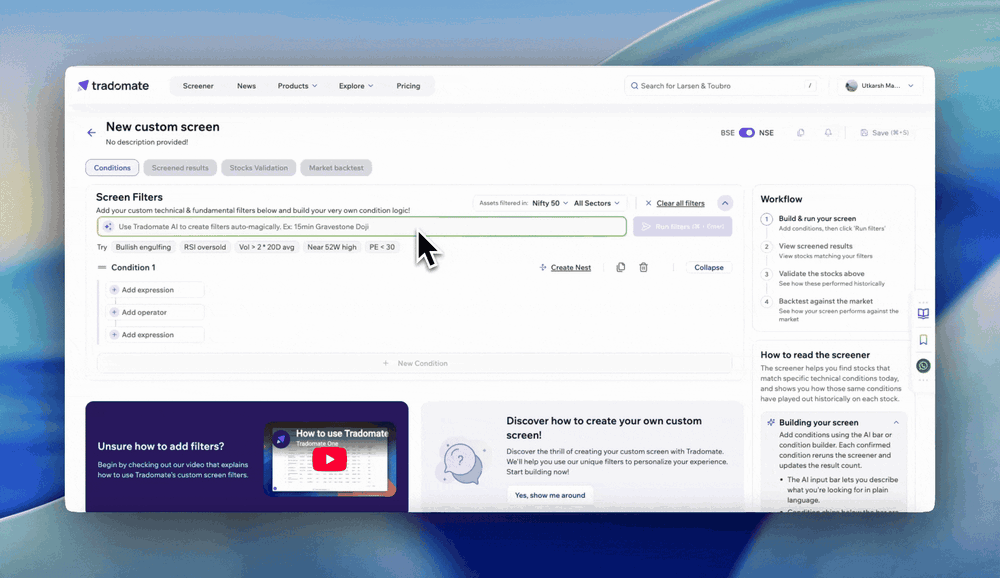The image size is (1000, 578).
Task: Switch to the Market backtest tab
Action: (336, 168)
